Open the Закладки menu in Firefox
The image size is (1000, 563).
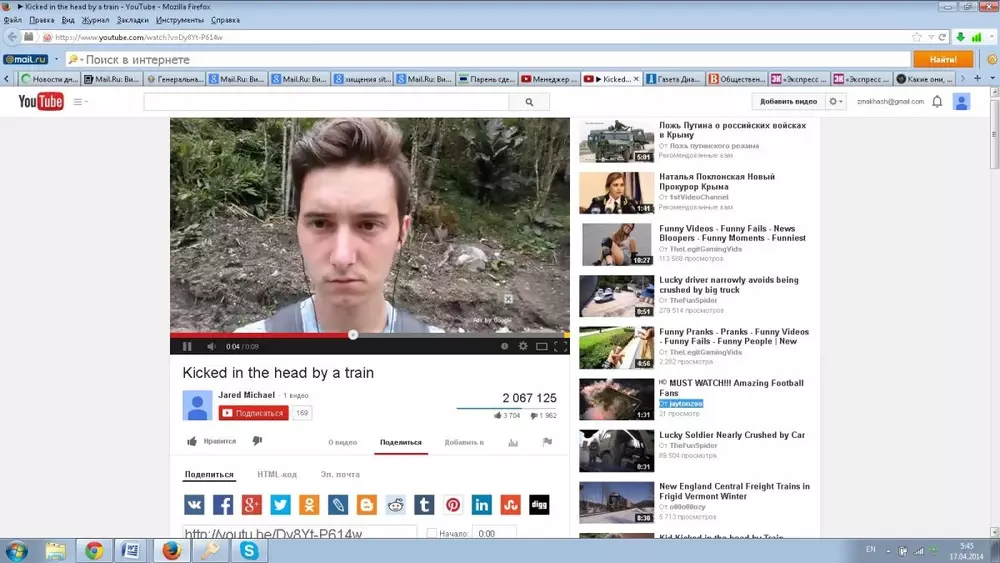[x=132, y=20]
